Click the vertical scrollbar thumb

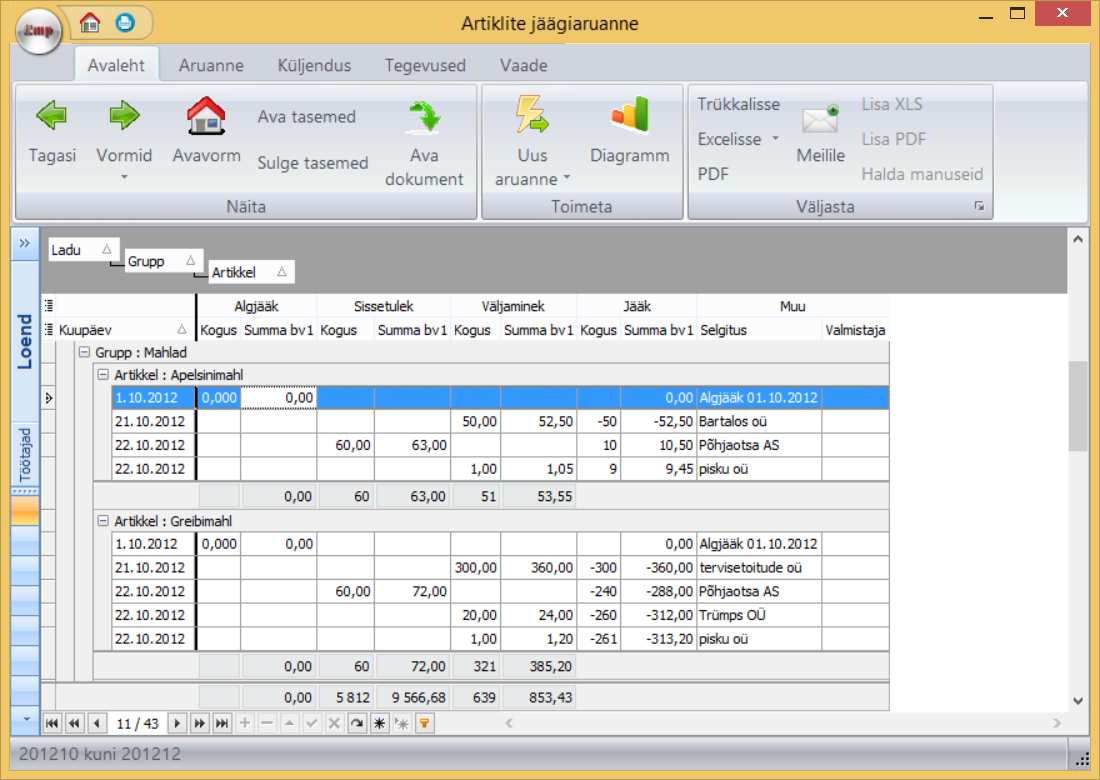tap(1077, 405)
